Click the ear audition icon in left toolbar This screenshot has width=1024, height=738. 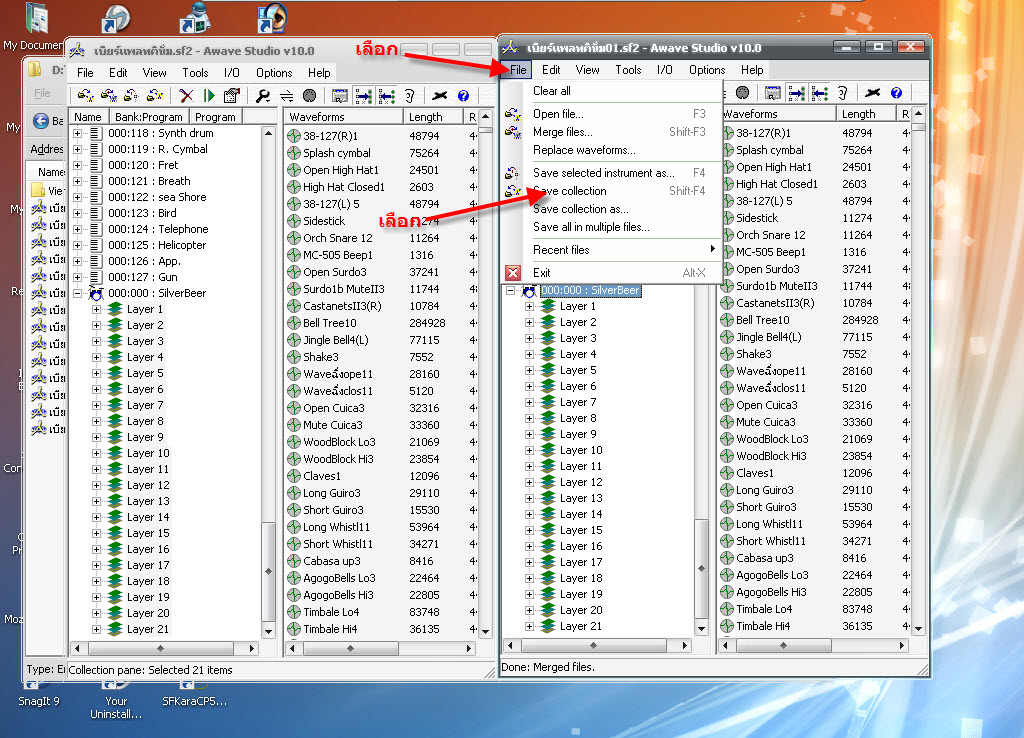pos(409,96)
